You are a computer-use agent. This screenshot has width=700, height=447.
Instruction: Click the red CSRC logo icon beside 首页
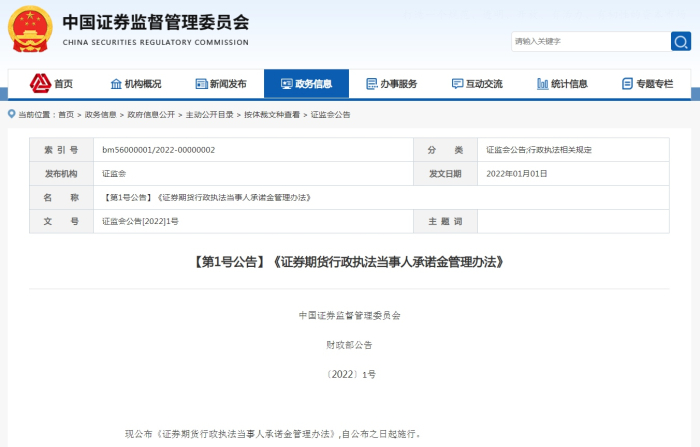click(x=41, y=84)
